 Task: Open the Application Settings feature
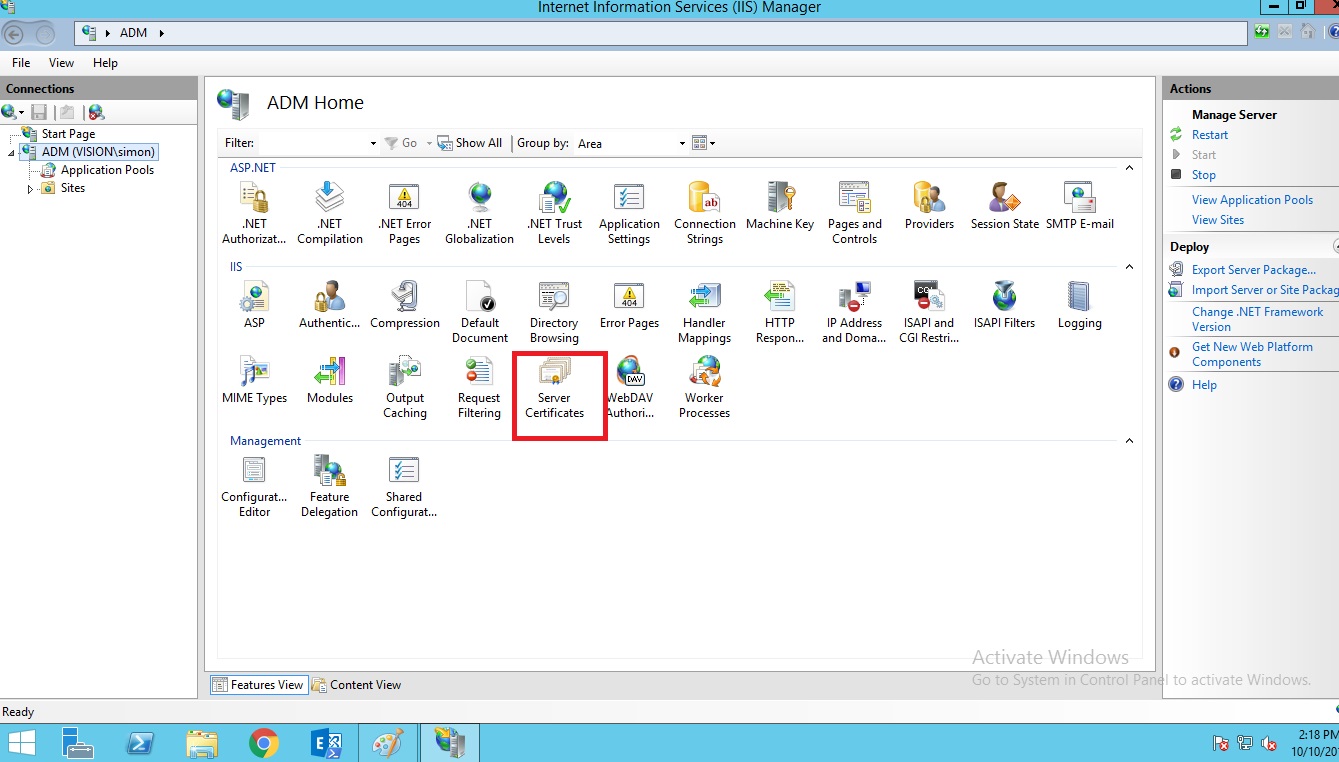coord(629,213)
